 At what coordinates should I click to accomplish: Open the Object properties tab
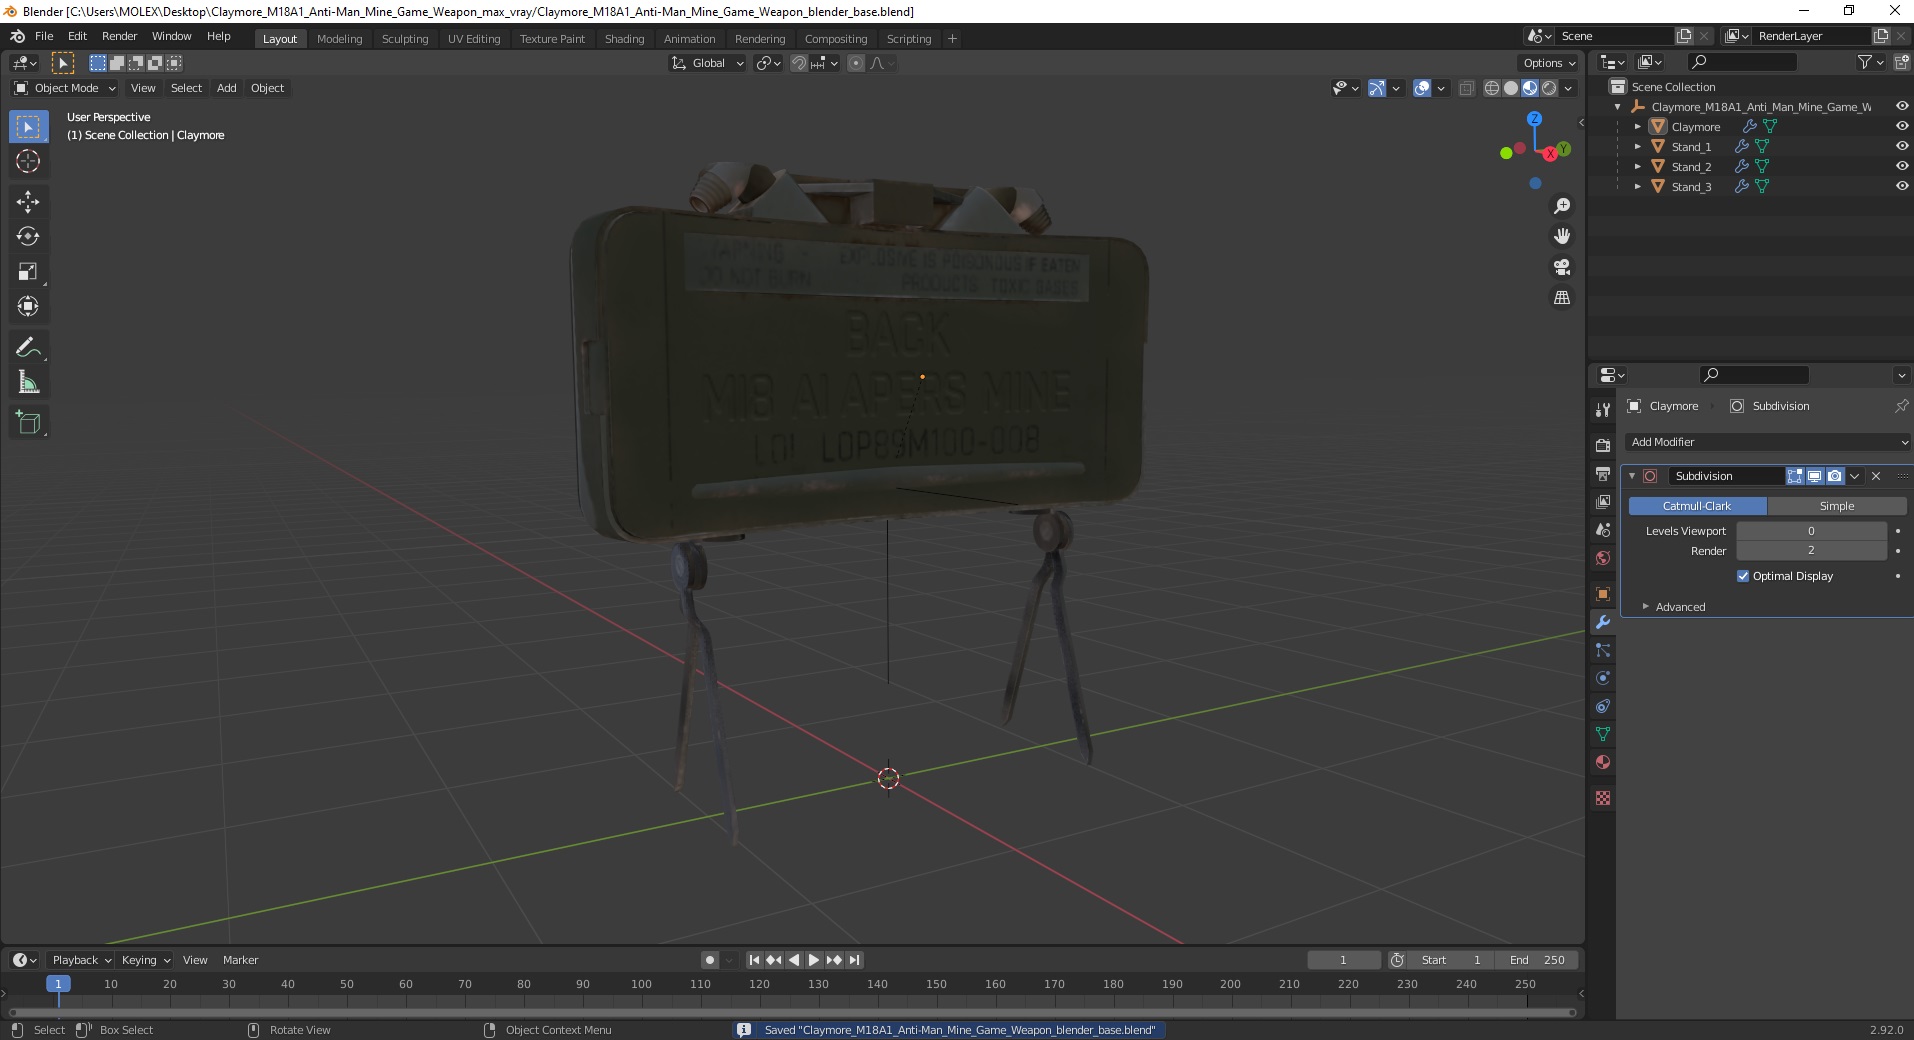(x=1603, y=594)
